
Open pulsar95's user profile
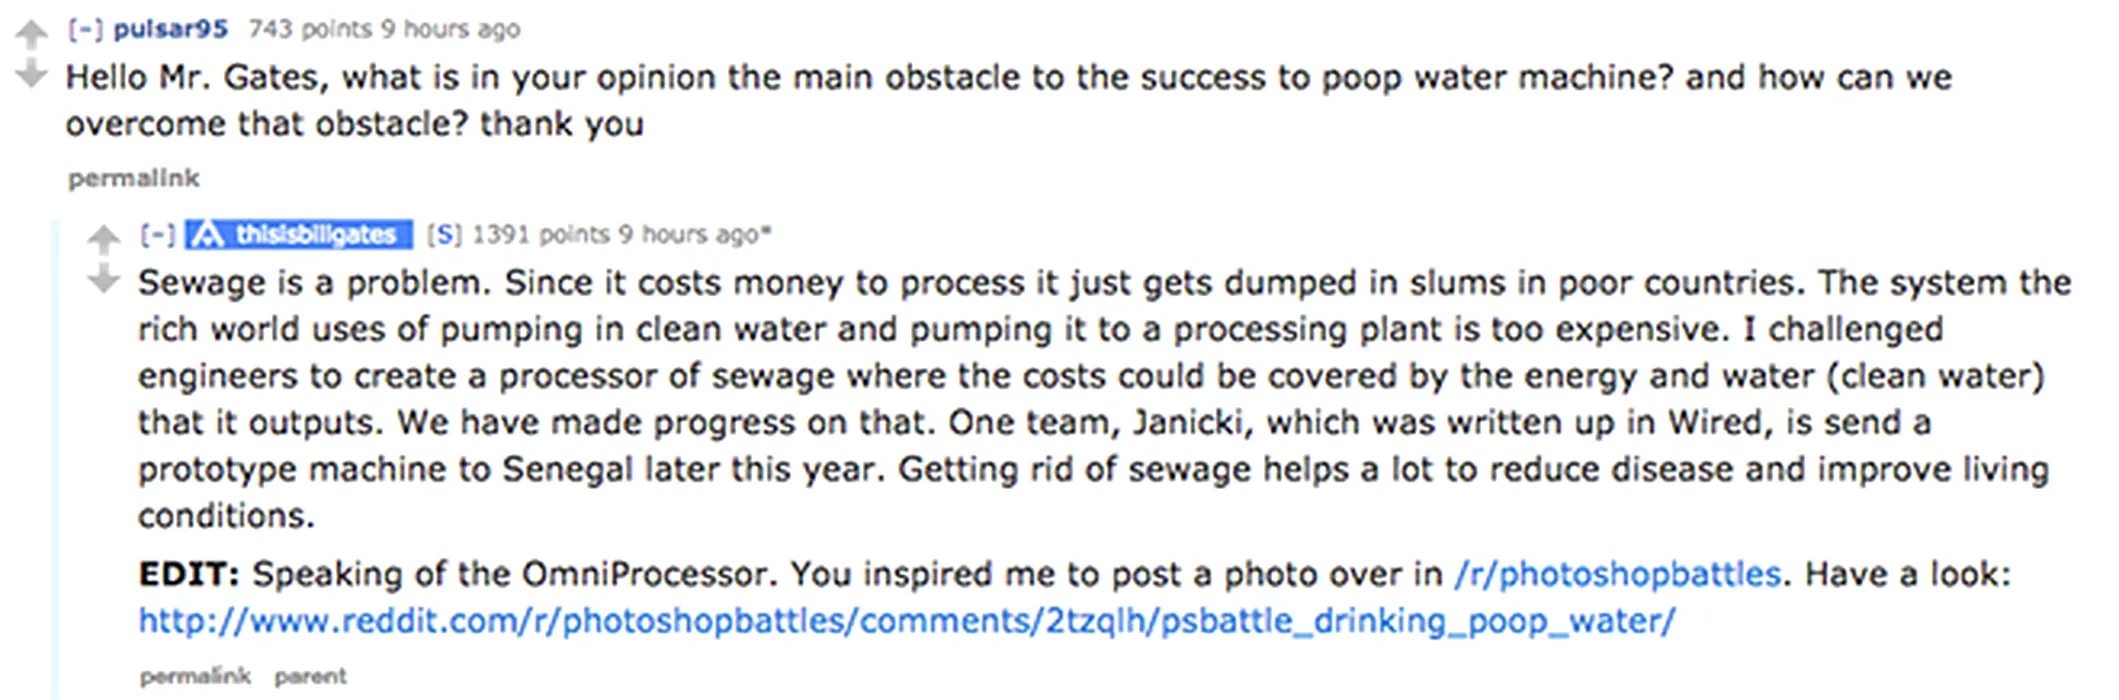point(170,29)
